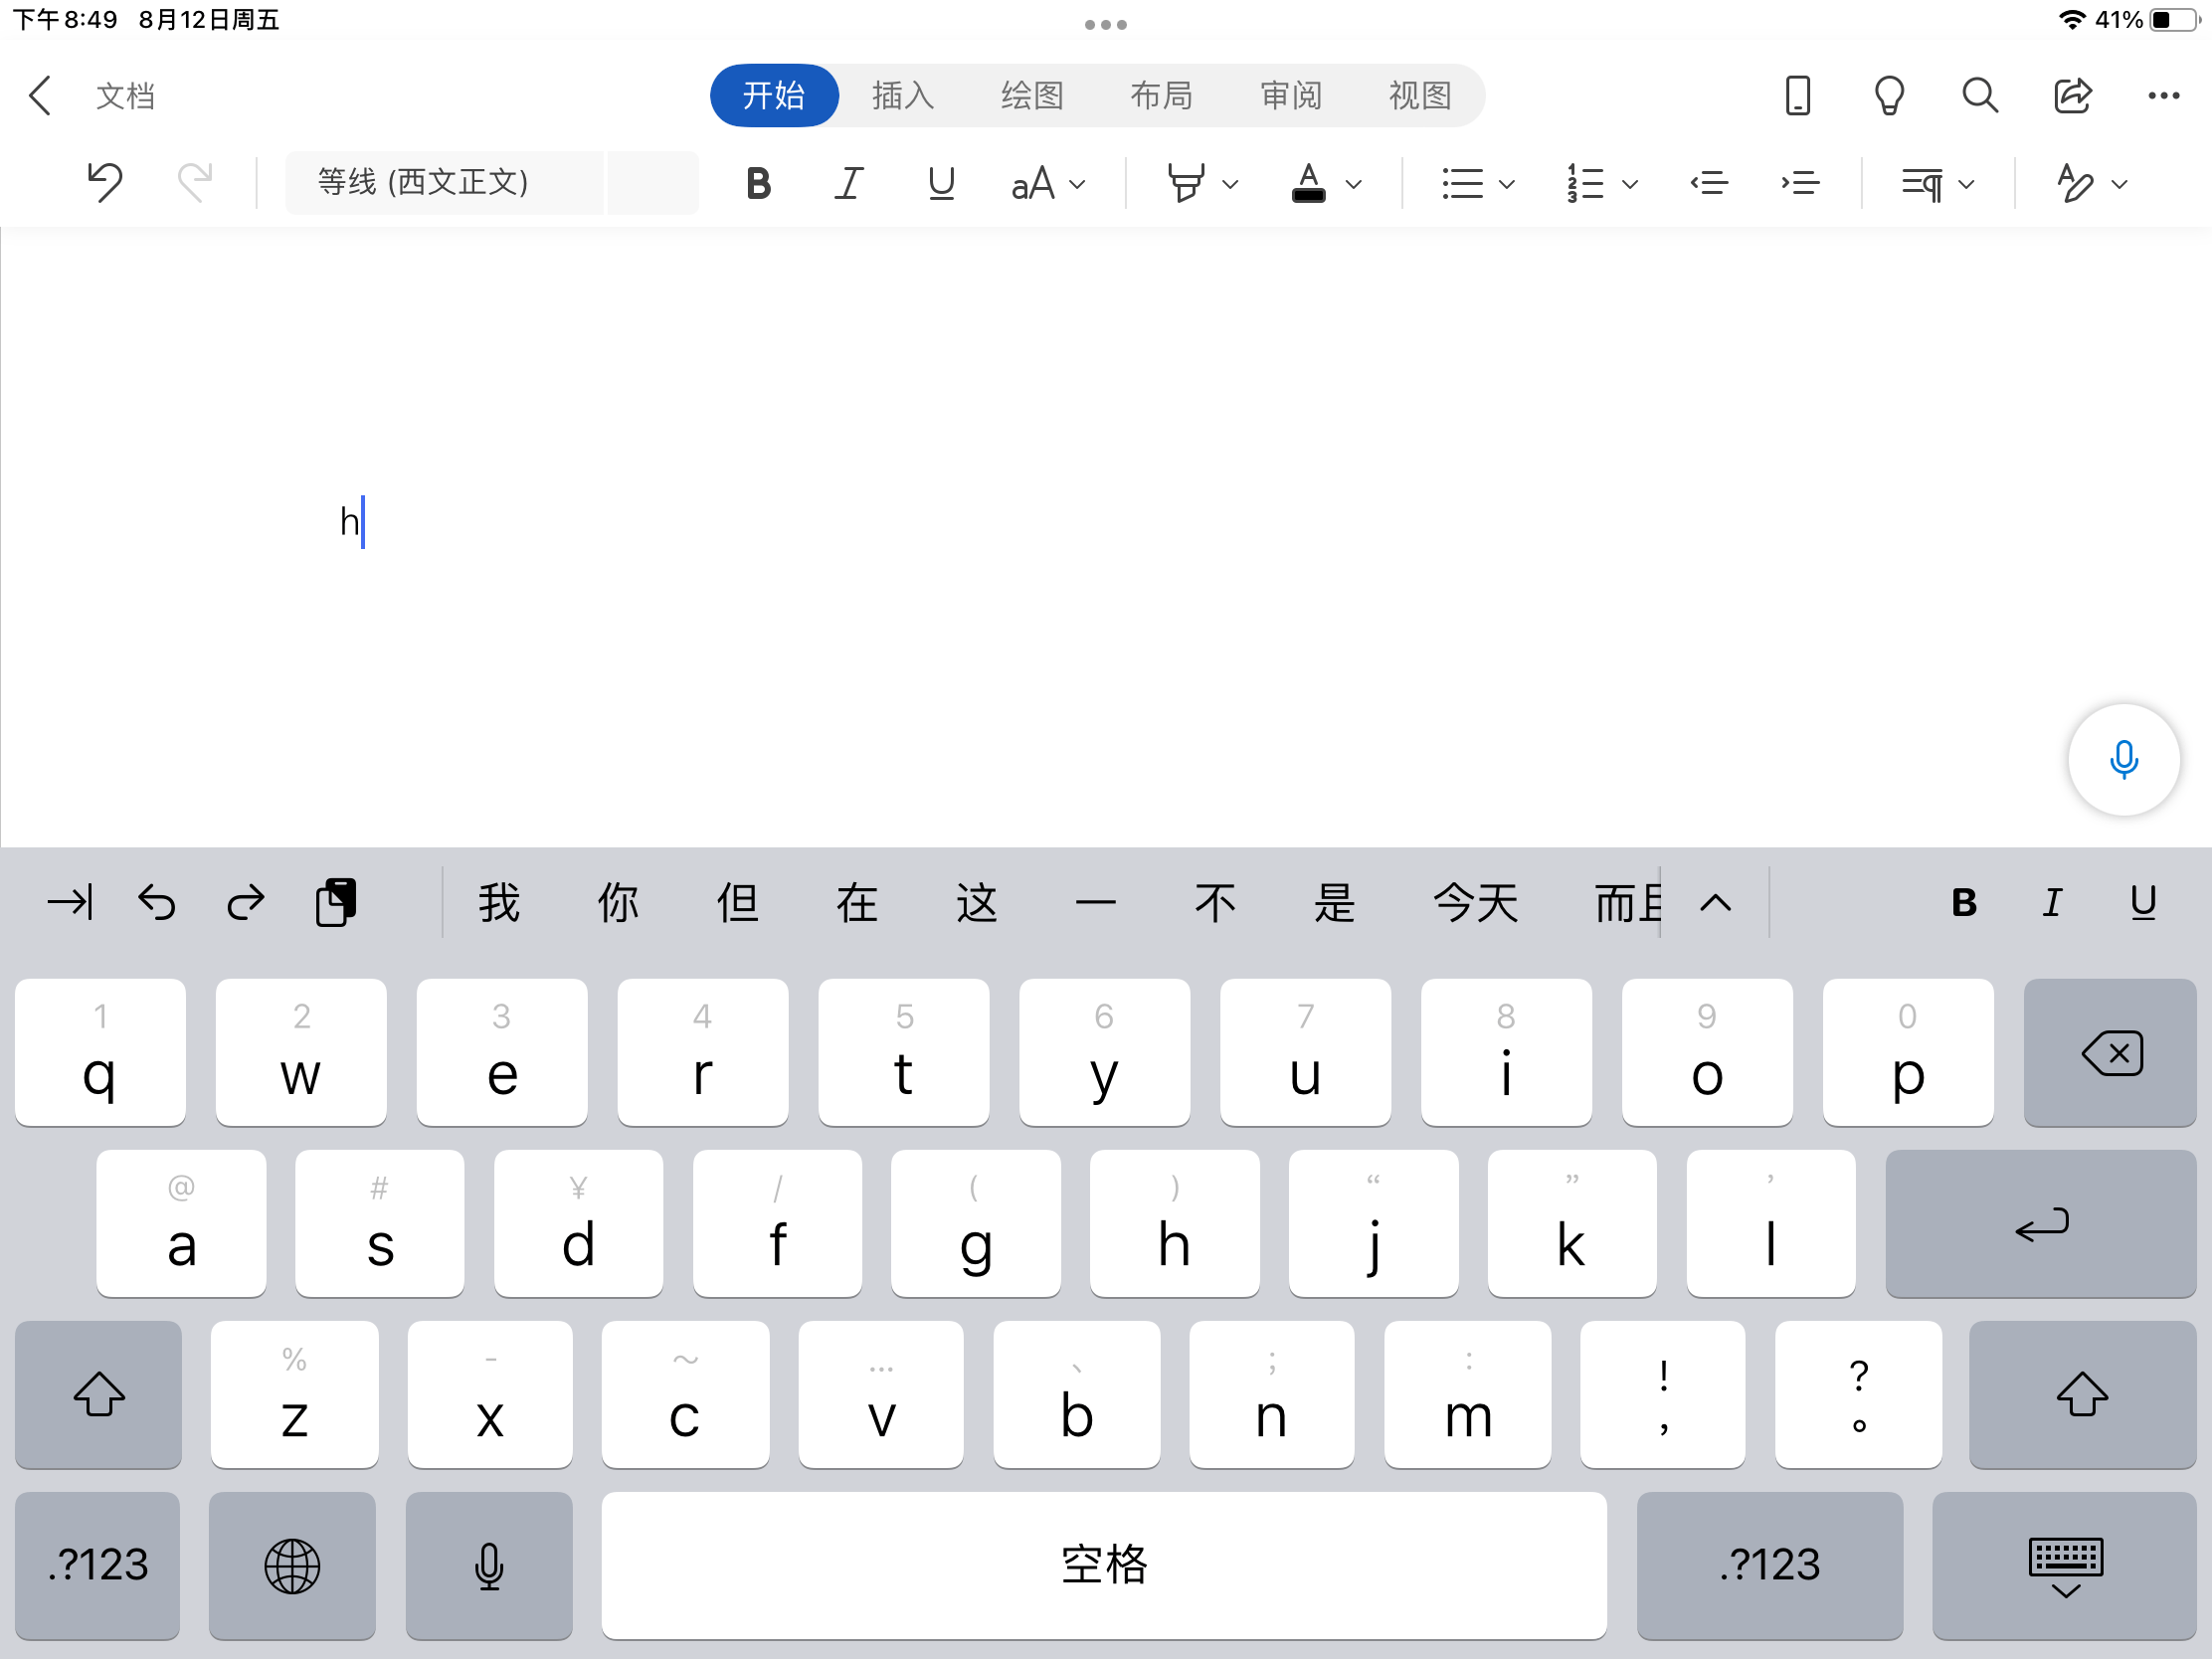
Task: Decrease paragraph indent icon
Action: tap(1709, 183)
